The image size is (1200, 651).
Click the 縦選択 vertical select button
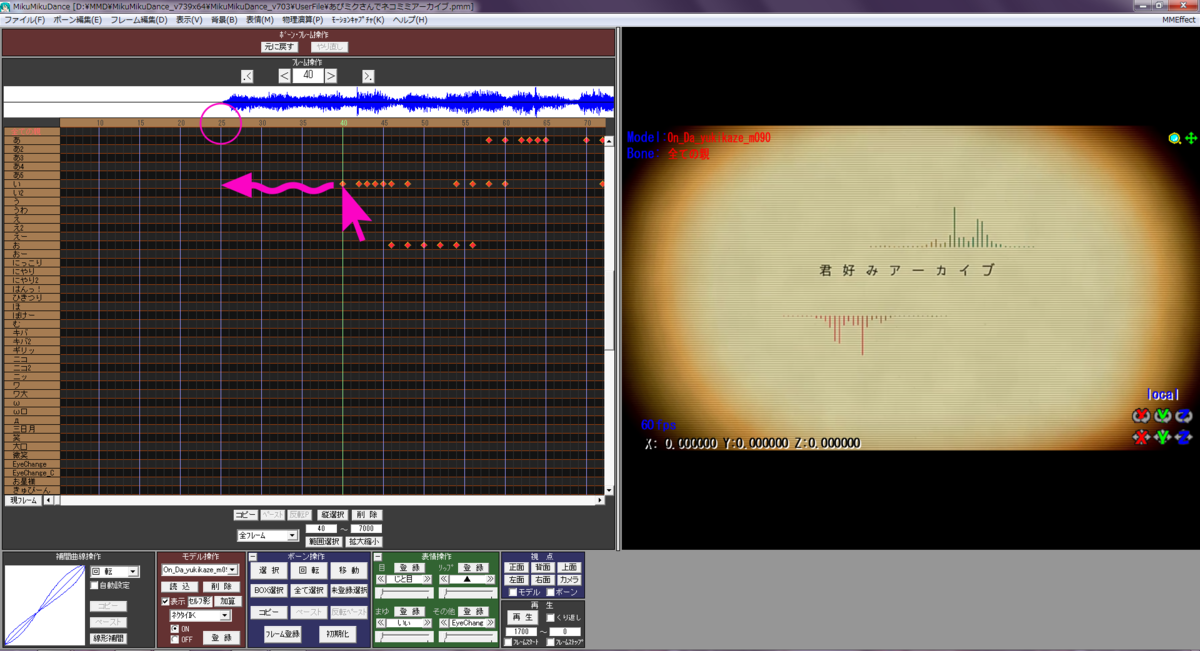click(332, 515)
